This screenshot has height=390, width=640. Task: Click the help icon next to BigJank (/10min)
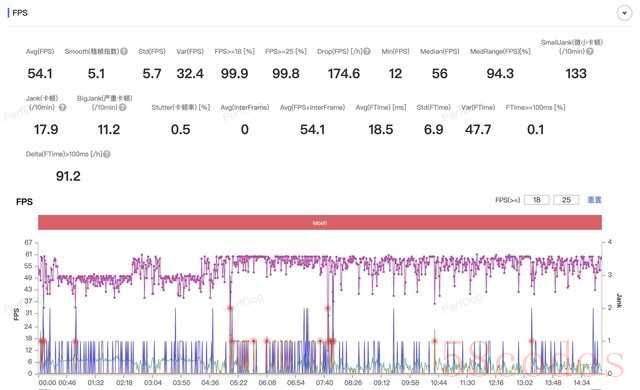[x=122, y=107]
